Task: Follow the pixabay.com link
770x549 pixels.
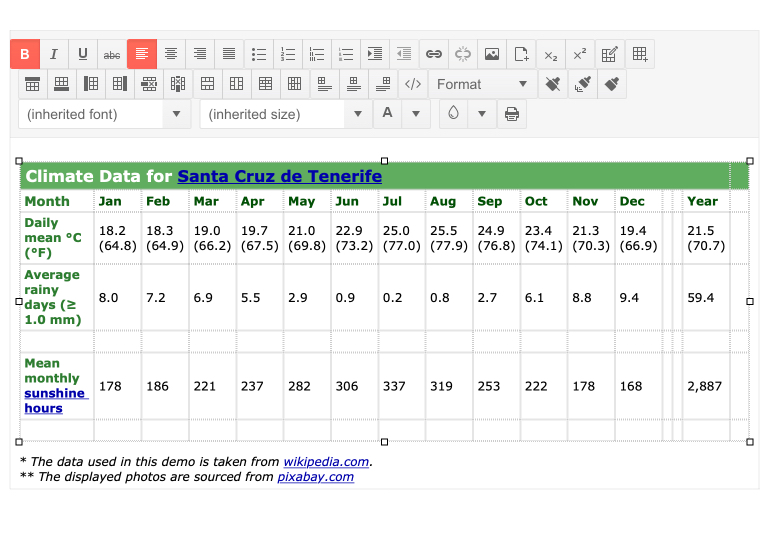Action: click(315, 477)
